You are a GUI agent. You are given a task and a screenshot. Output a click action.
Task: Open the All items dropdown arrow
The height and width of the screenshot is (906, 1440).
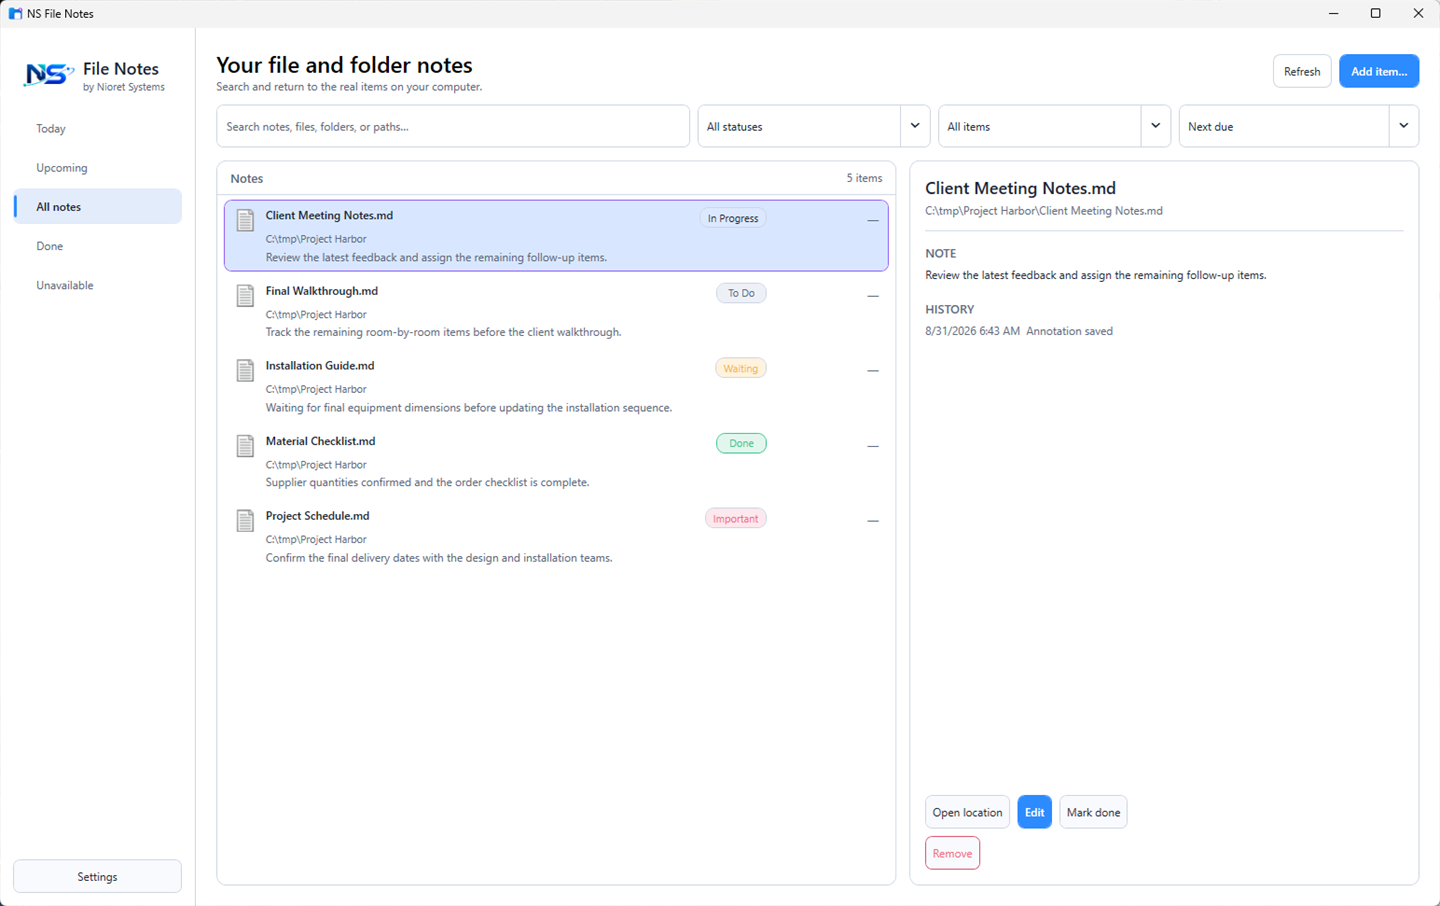coord(1156,126)
